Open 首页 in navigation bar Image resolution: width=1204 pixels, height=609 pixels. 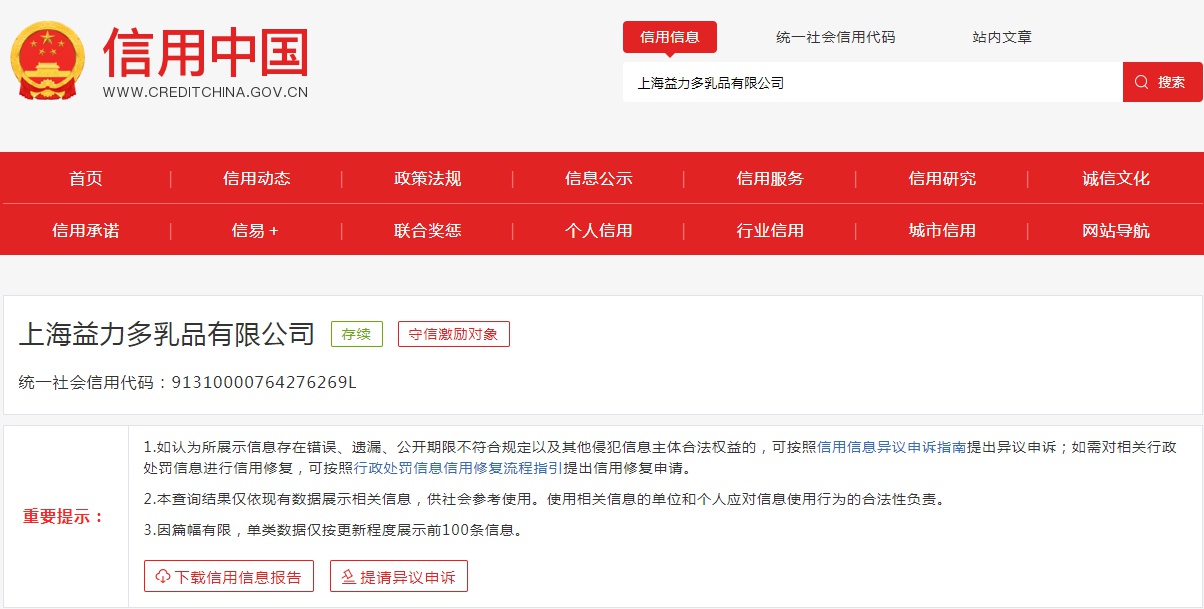click(86, 179)
